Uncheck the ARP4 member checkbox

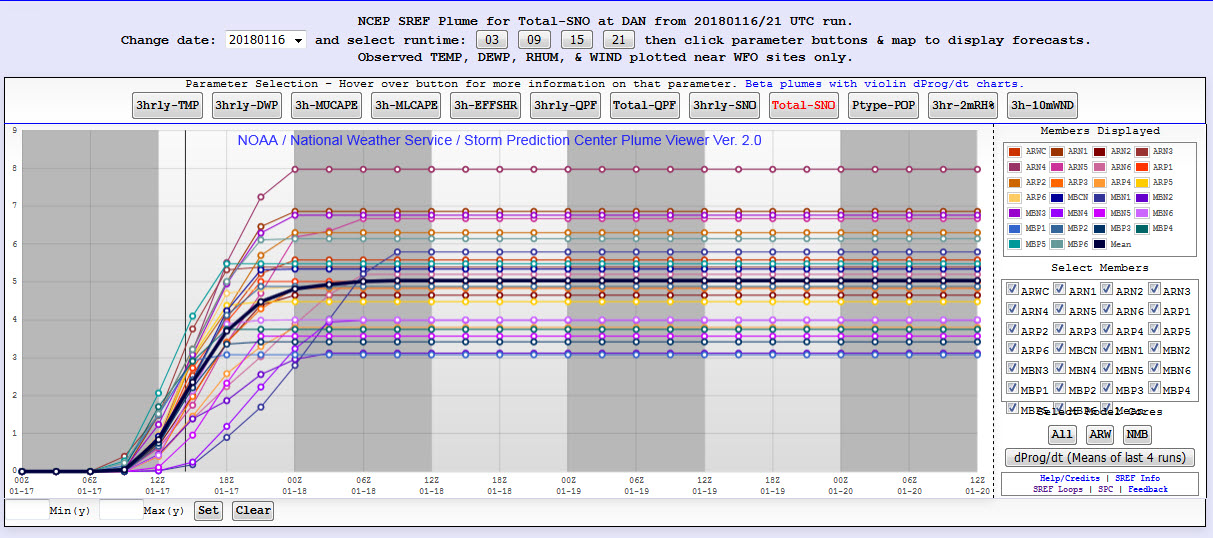[1108, 330]
